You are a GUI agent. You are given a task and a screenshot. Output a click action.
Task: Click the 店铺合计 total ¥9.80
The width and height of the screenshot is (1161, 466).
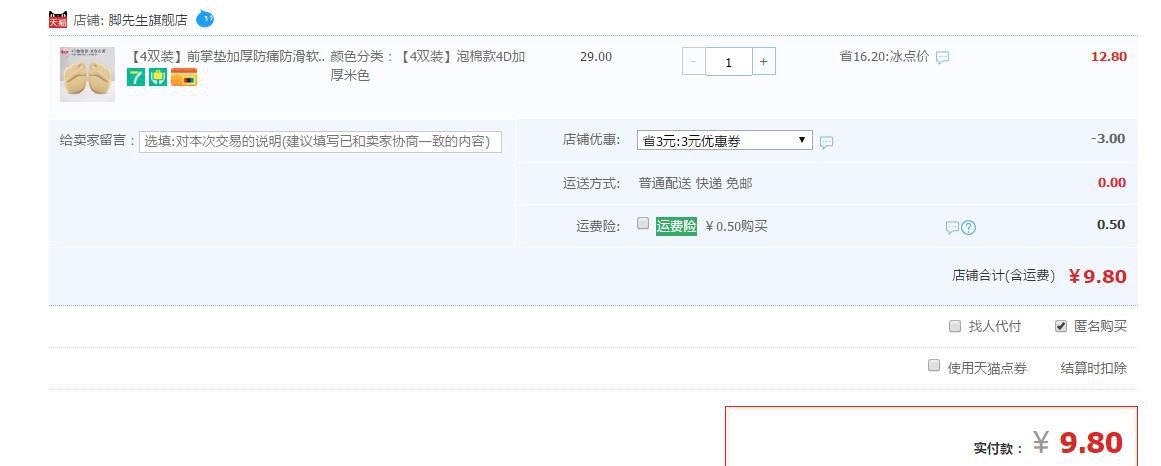click(x=1097, y=276)
